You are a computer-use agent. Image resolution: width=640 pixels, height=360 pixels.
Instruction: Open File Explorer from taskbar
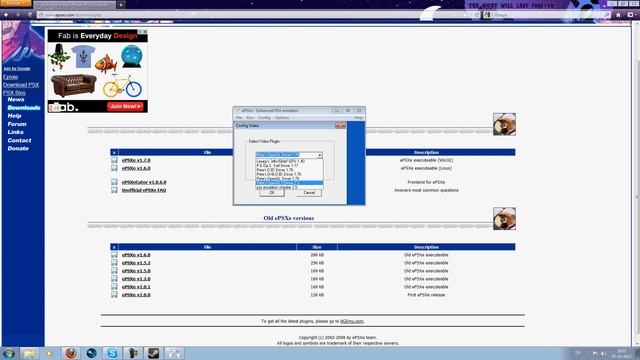click(x=29, y=353)
